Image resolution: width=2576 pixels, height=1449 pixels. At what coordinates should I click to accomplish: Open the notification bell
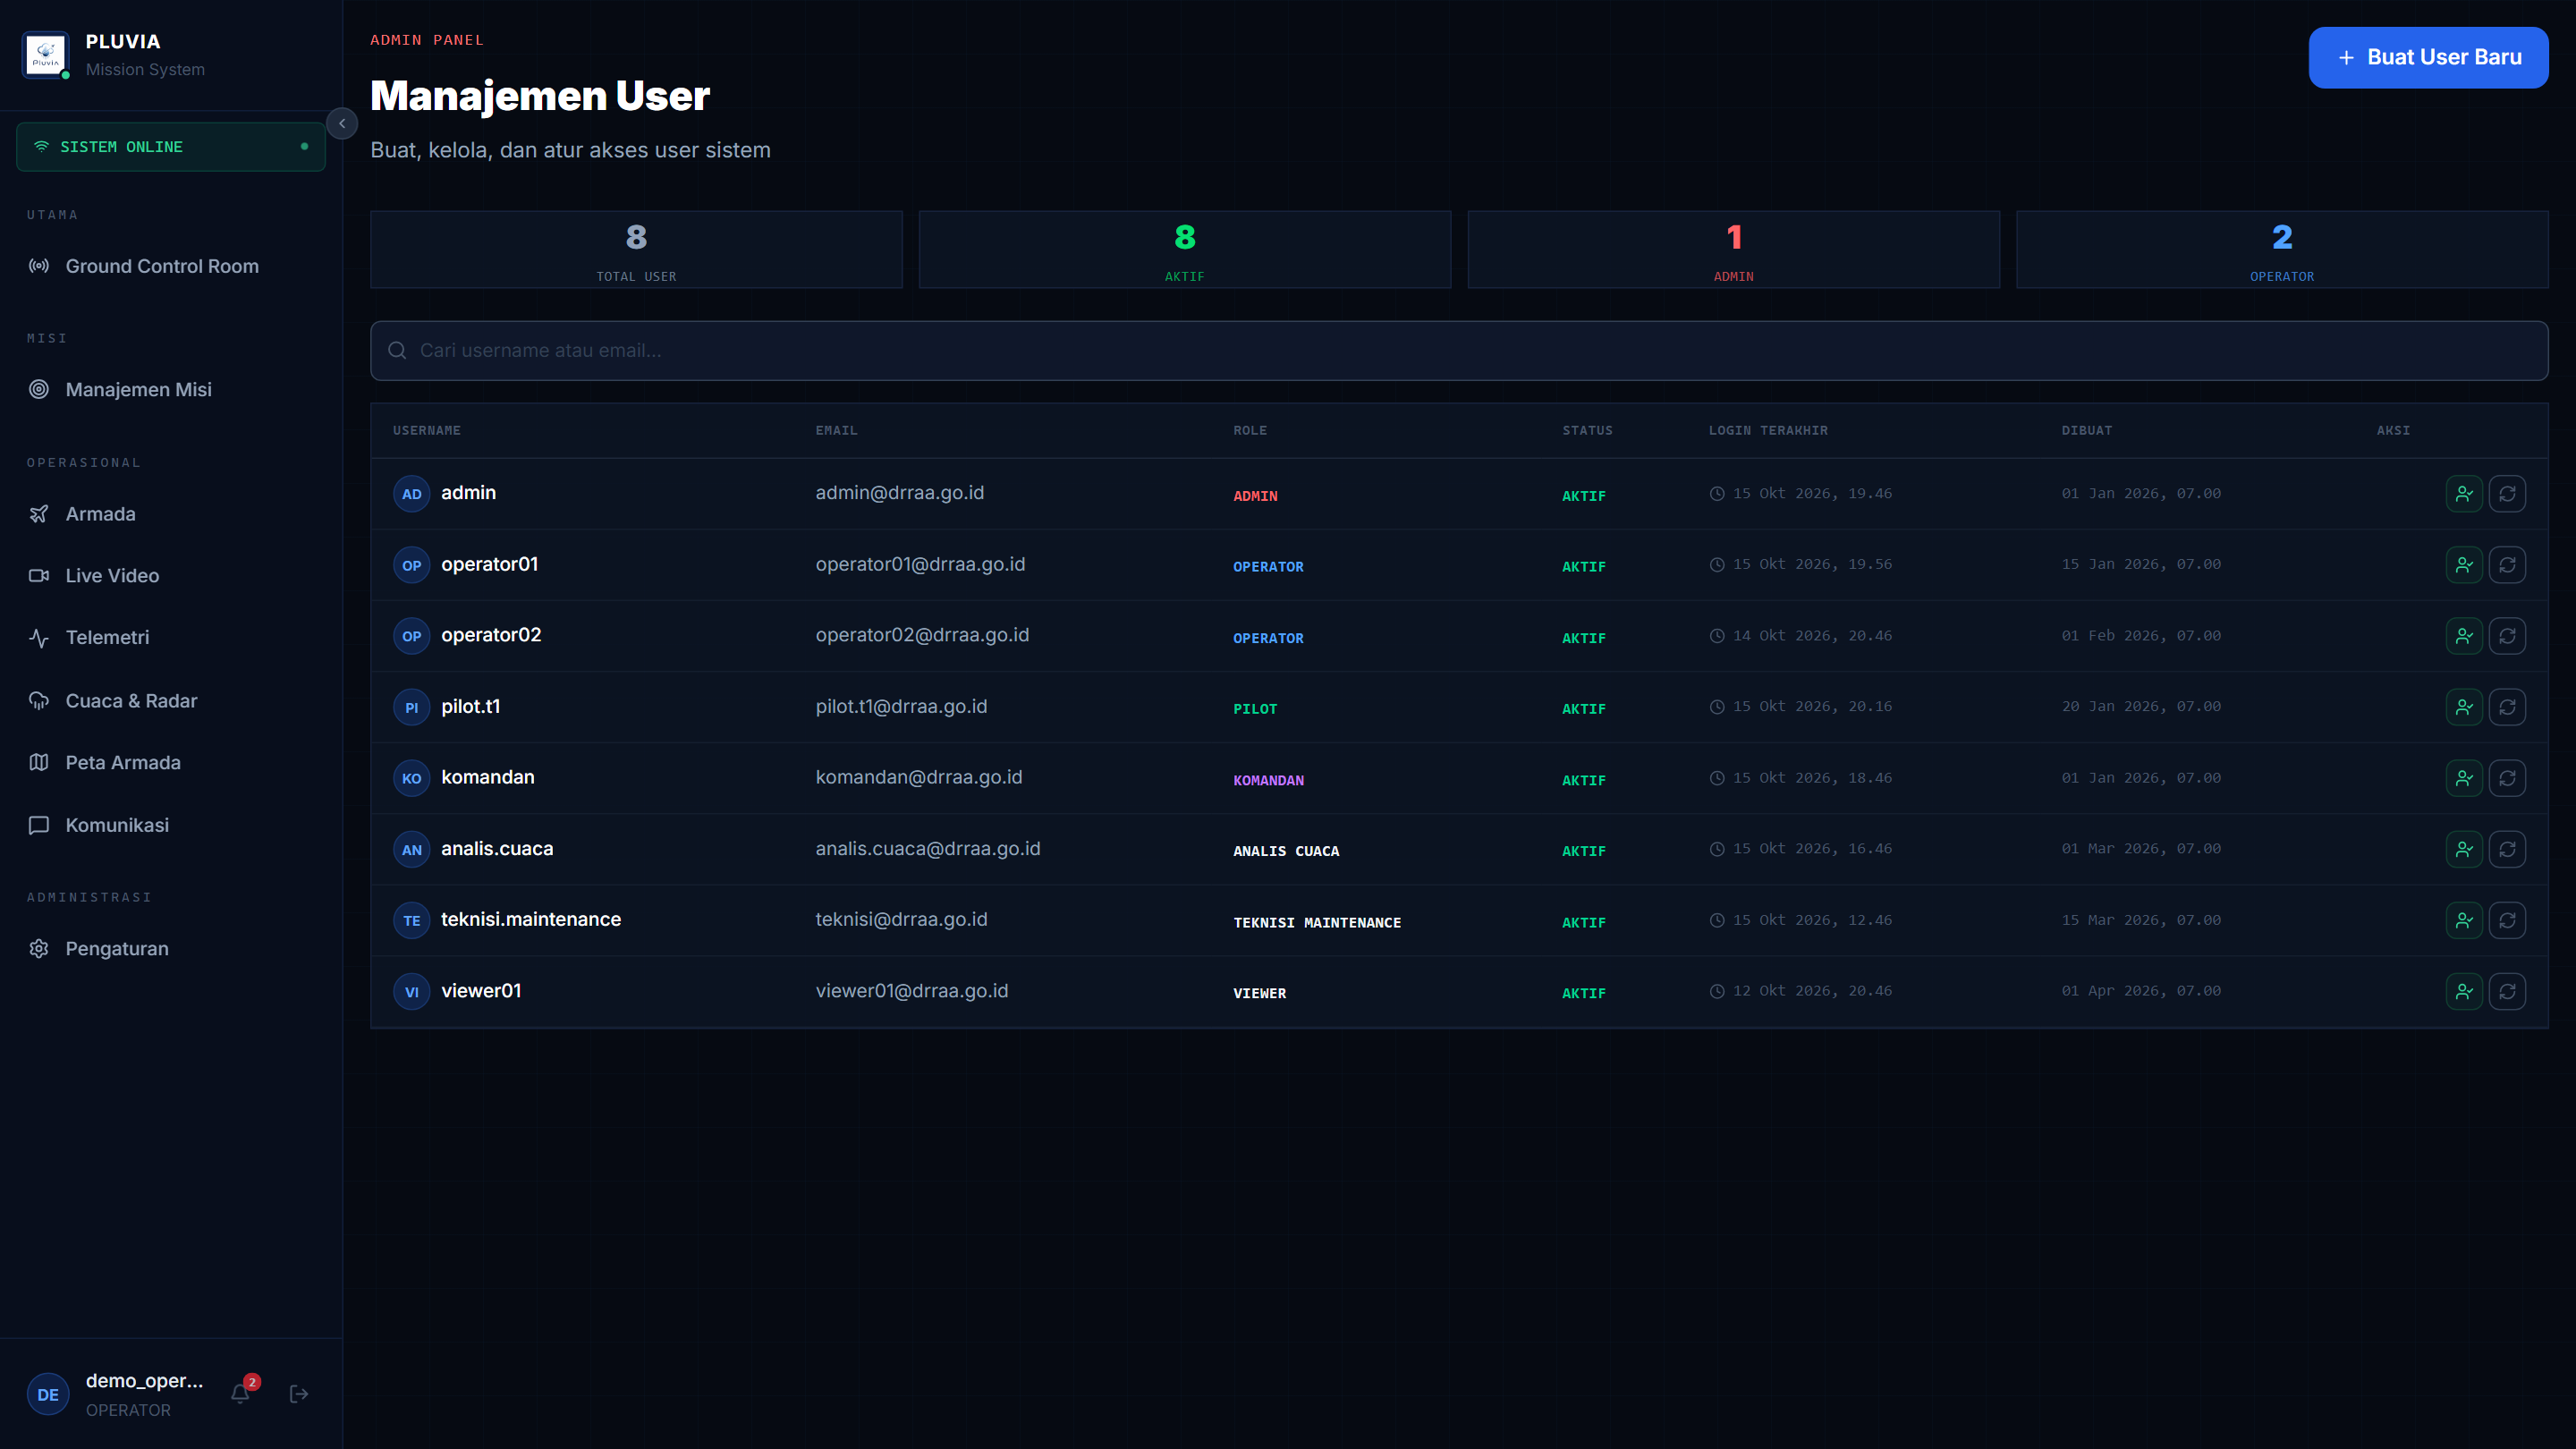click(240, 1393)
